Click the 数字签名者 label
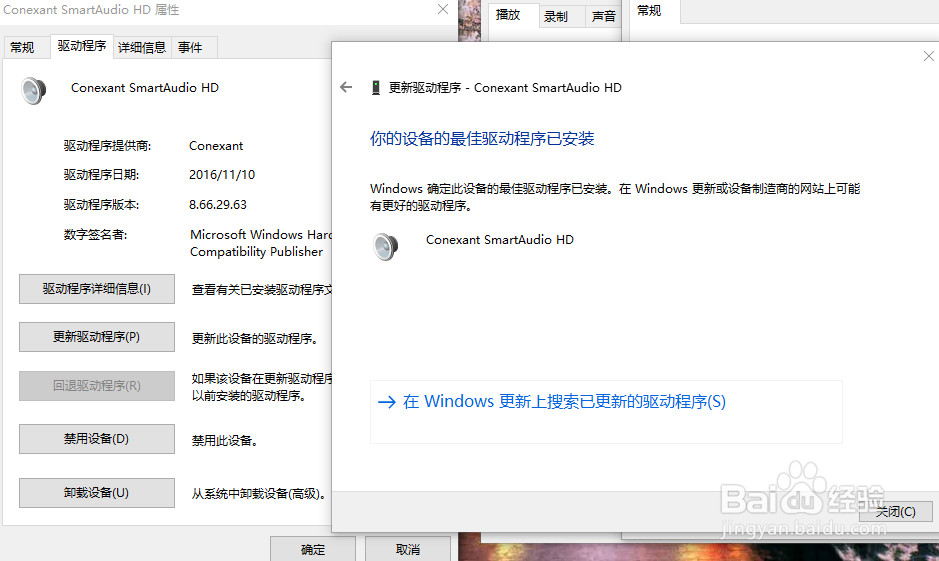The image size is (939, 561). click(x=96, y=235)
